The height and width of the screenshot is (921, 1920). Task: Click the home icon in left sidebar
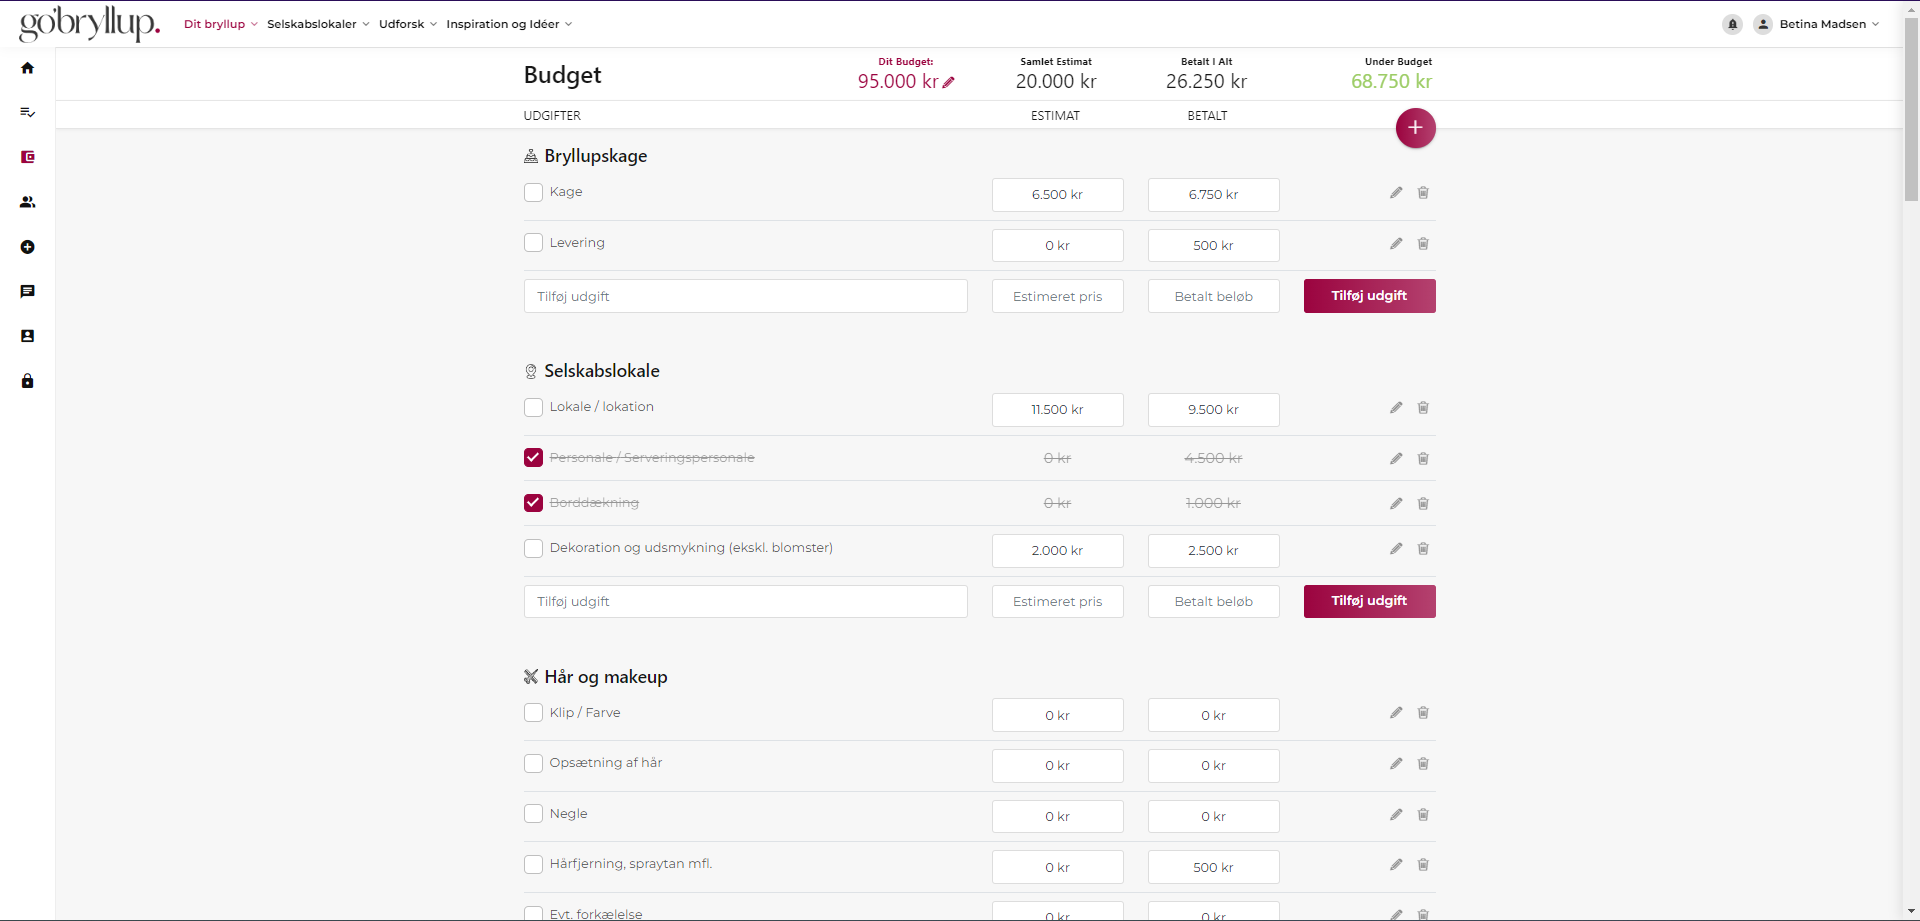pyautogui.click(x=28, y=68)
